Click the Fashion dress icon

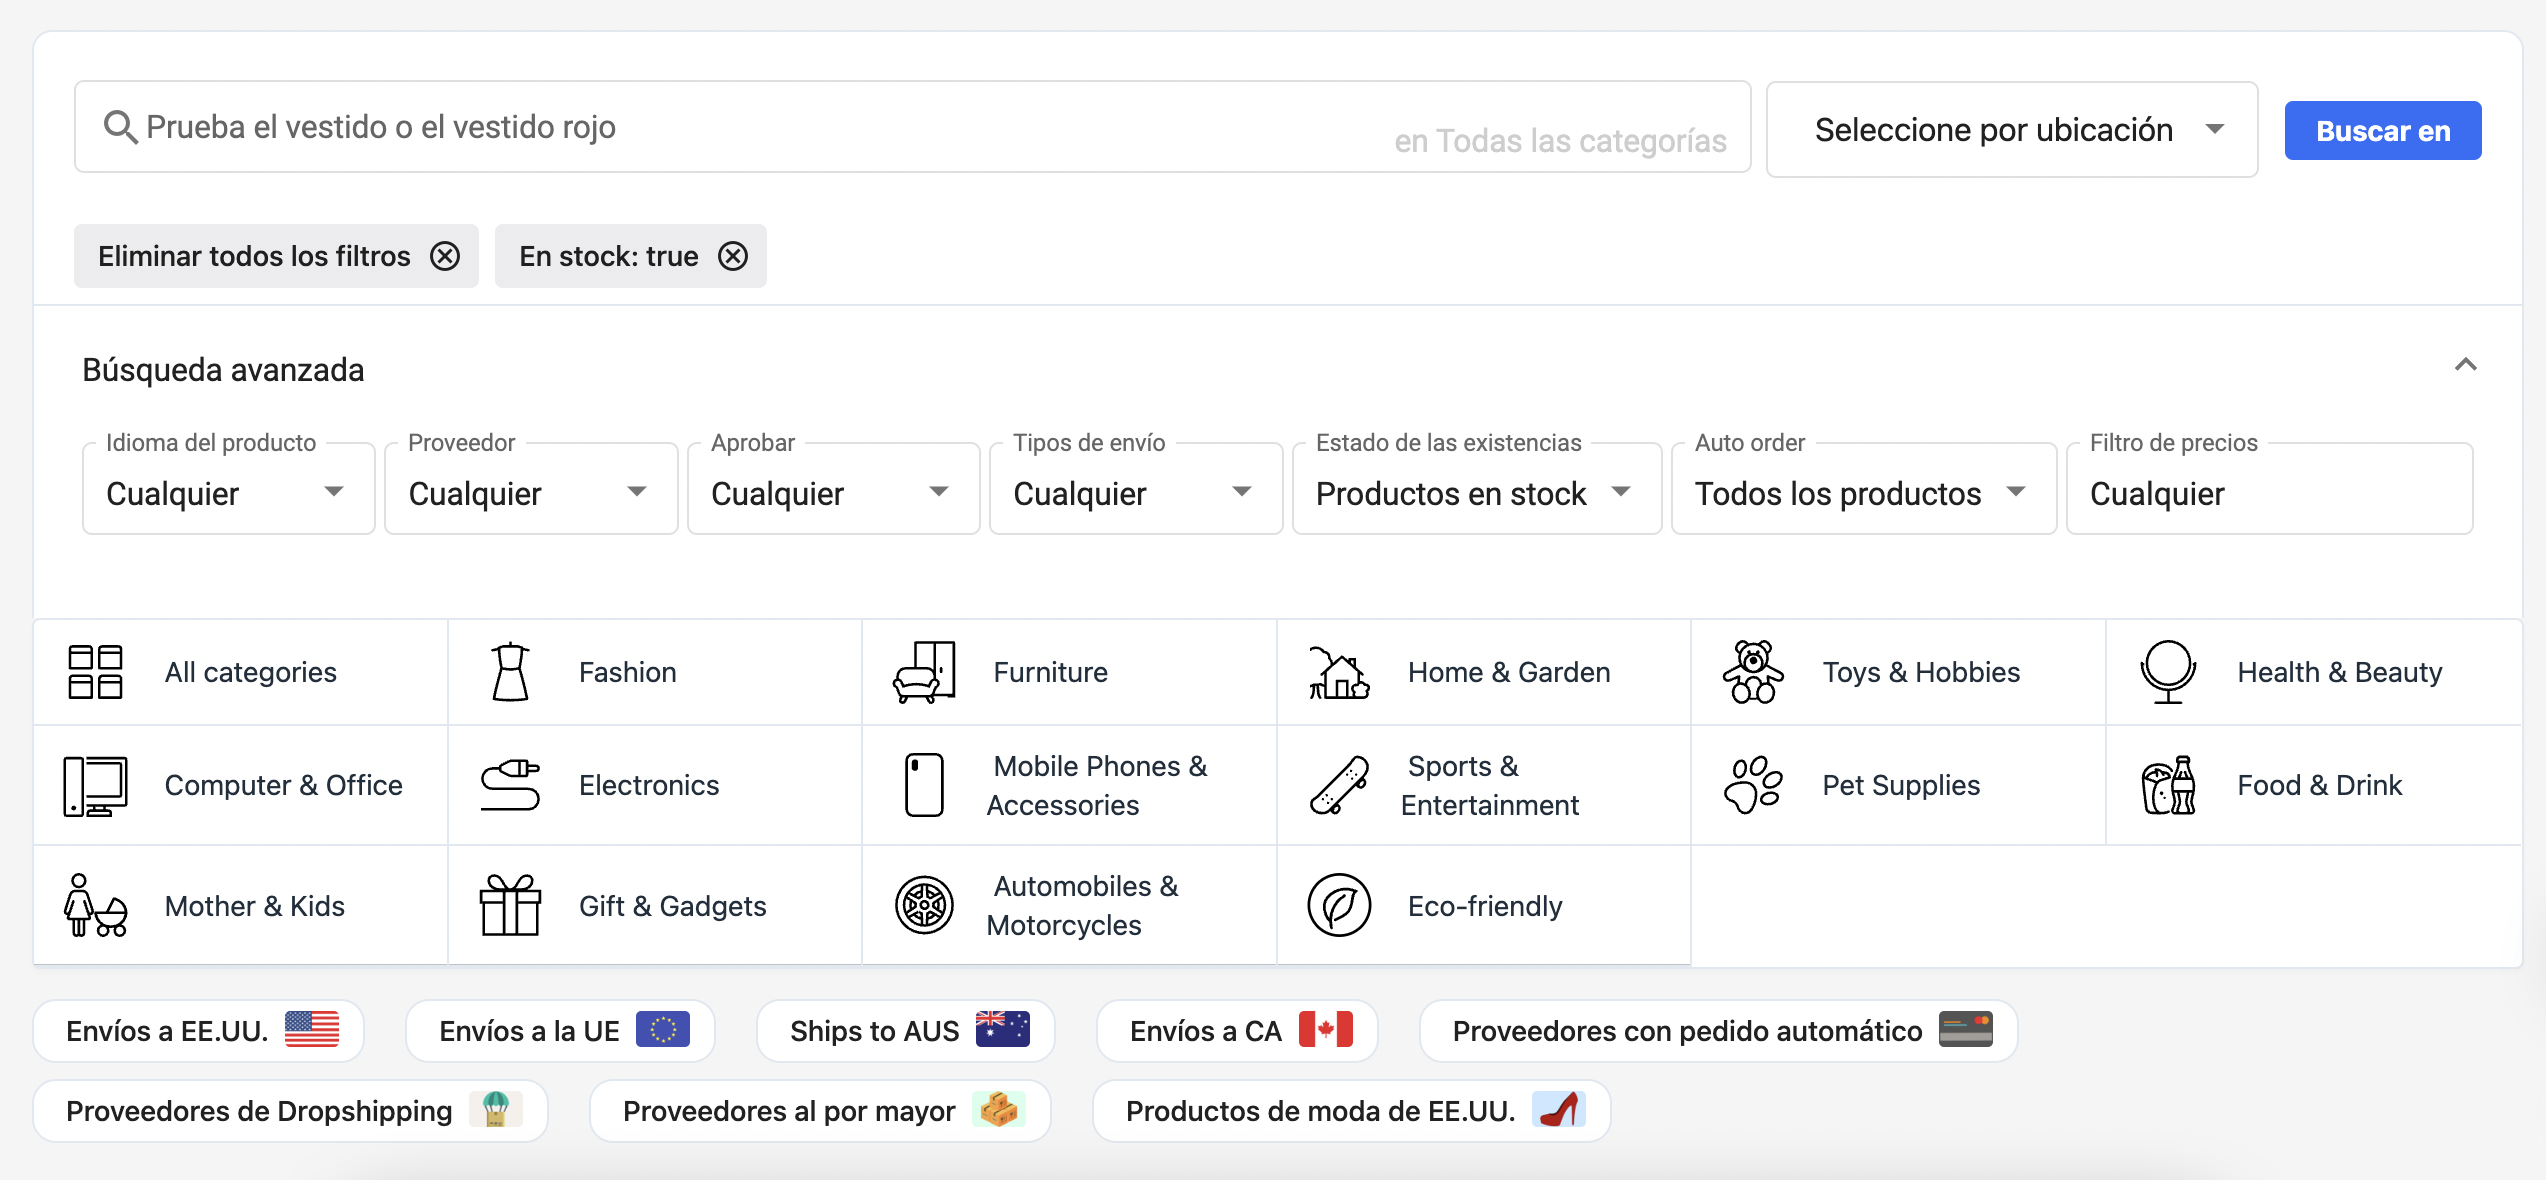tap(510, 672)
